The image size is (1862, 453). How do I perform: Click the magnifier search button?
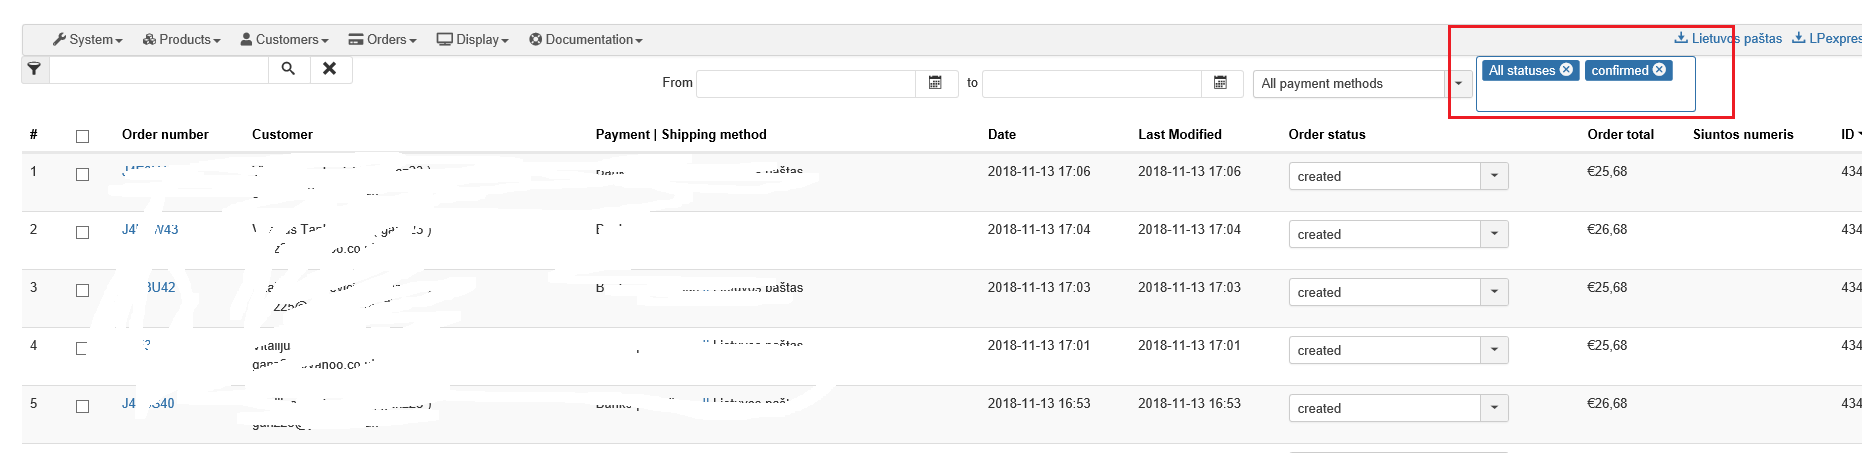point(289,69)
